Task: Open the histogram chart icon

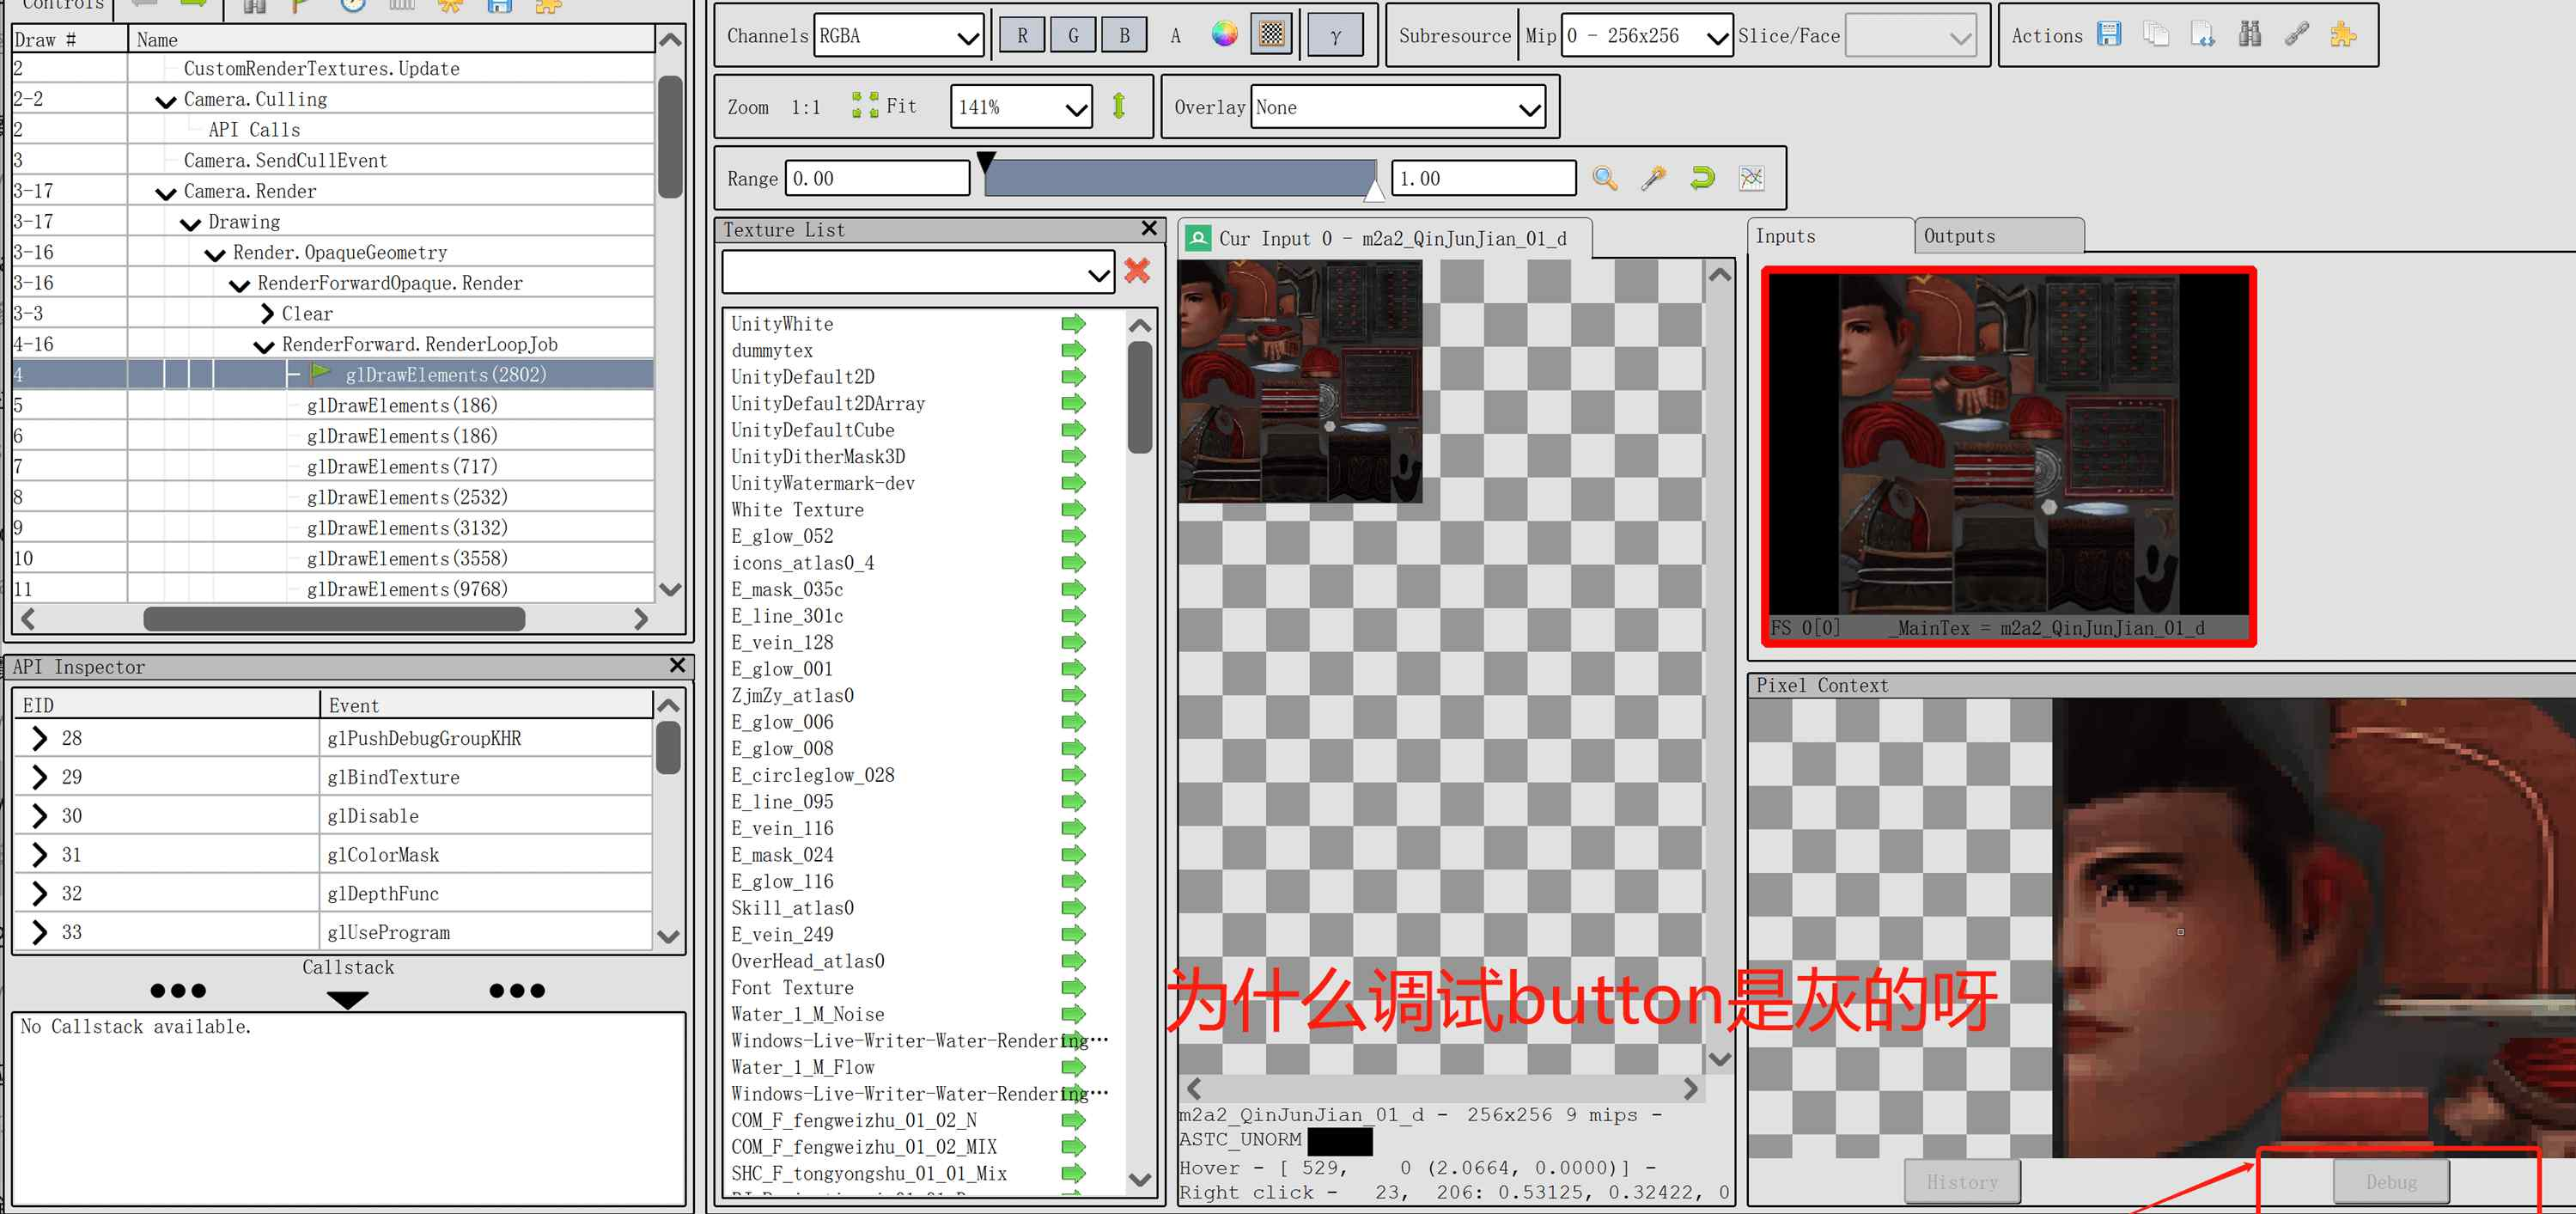Action: click(1751, 178)
